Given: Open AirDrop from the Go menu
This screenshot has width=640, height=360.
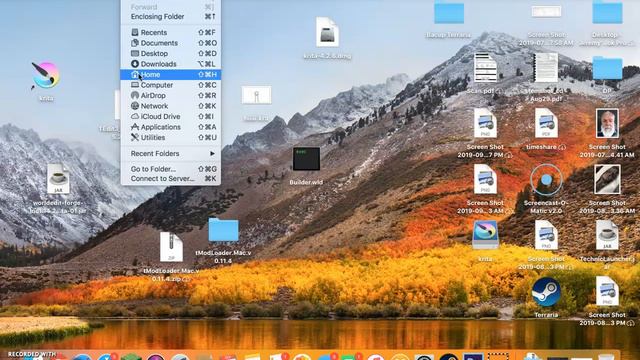Looking at the screenshot, I should point(171,96).
